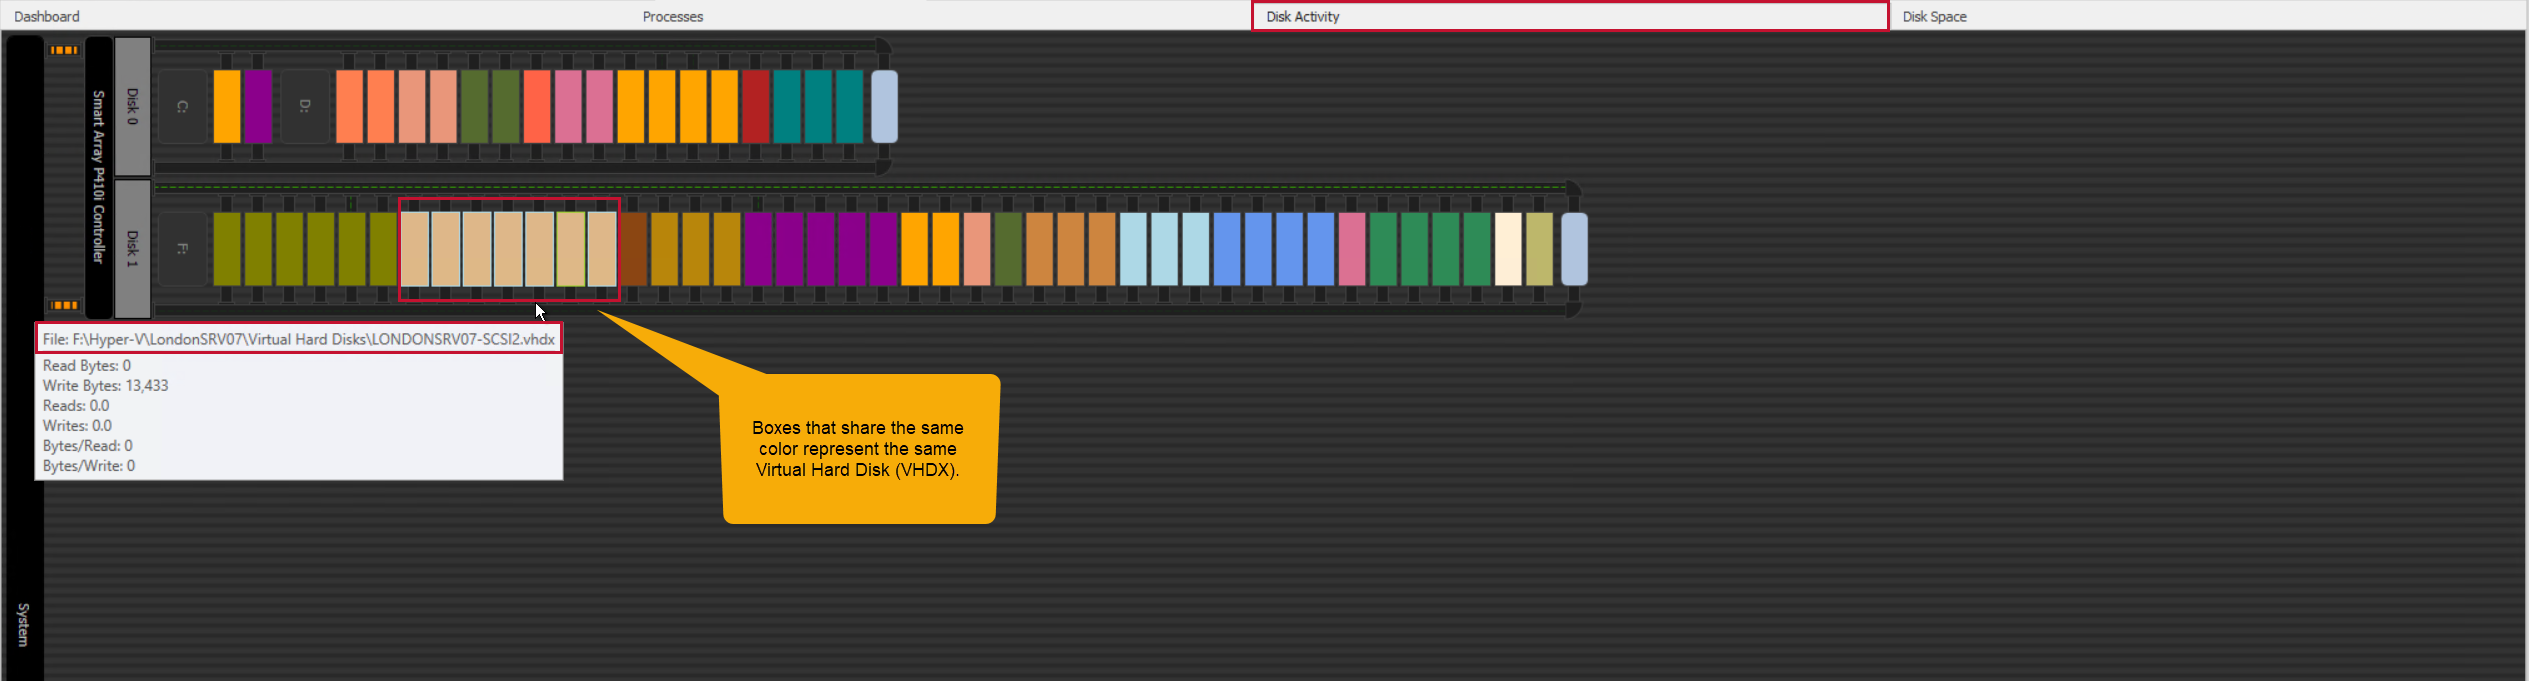Viewport: 2529px width, 681px height.
Task: Select the F: partition block on Disk 1
Action: click(182, 249)
